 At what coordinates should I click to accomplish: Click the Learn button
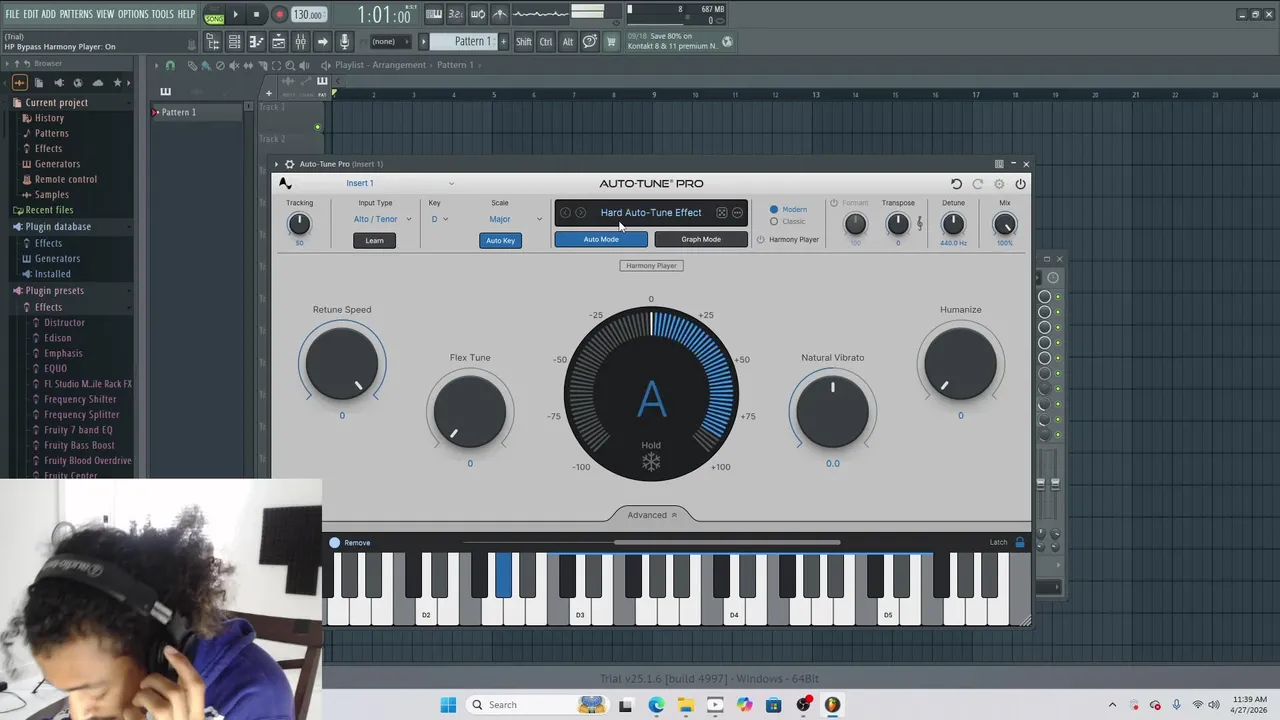[x=374, y=241]
